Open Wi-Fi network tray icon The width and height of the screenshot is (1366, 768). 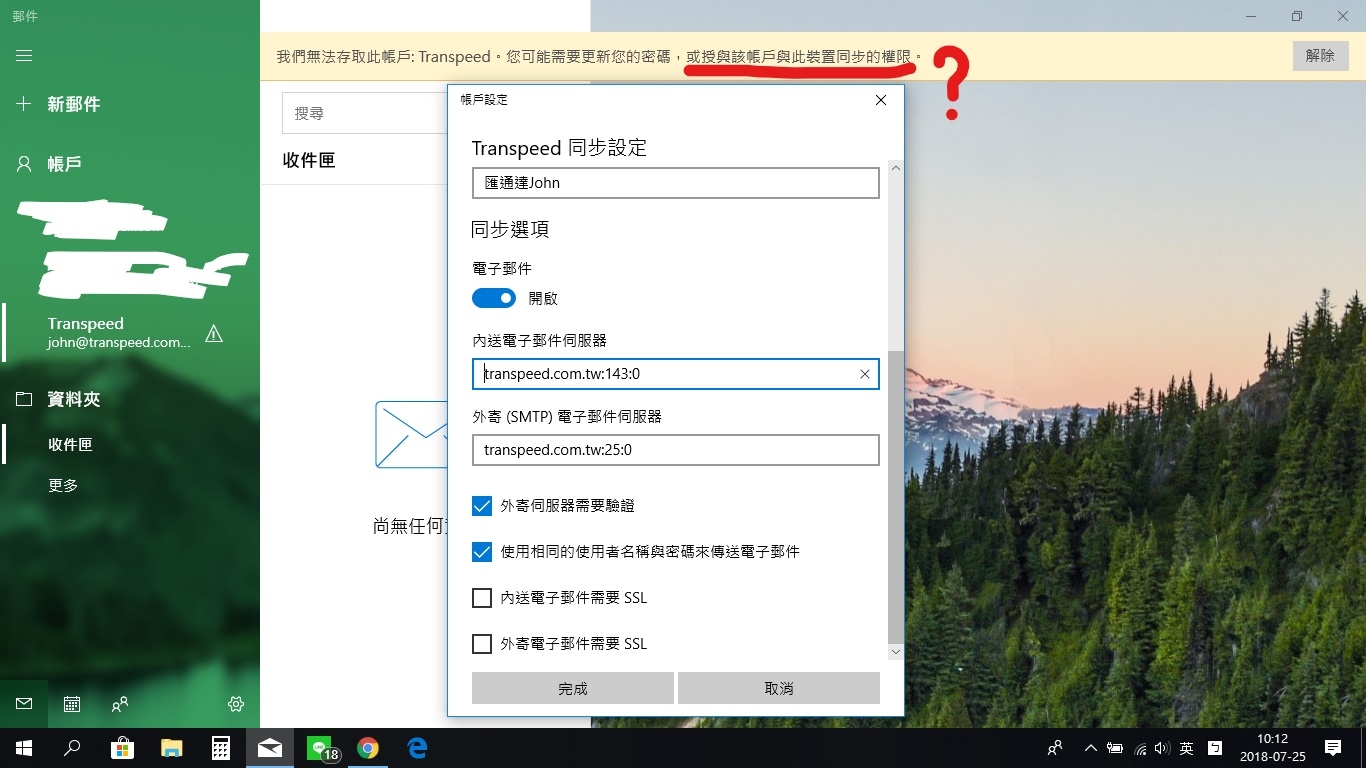tap(1140, 748)
